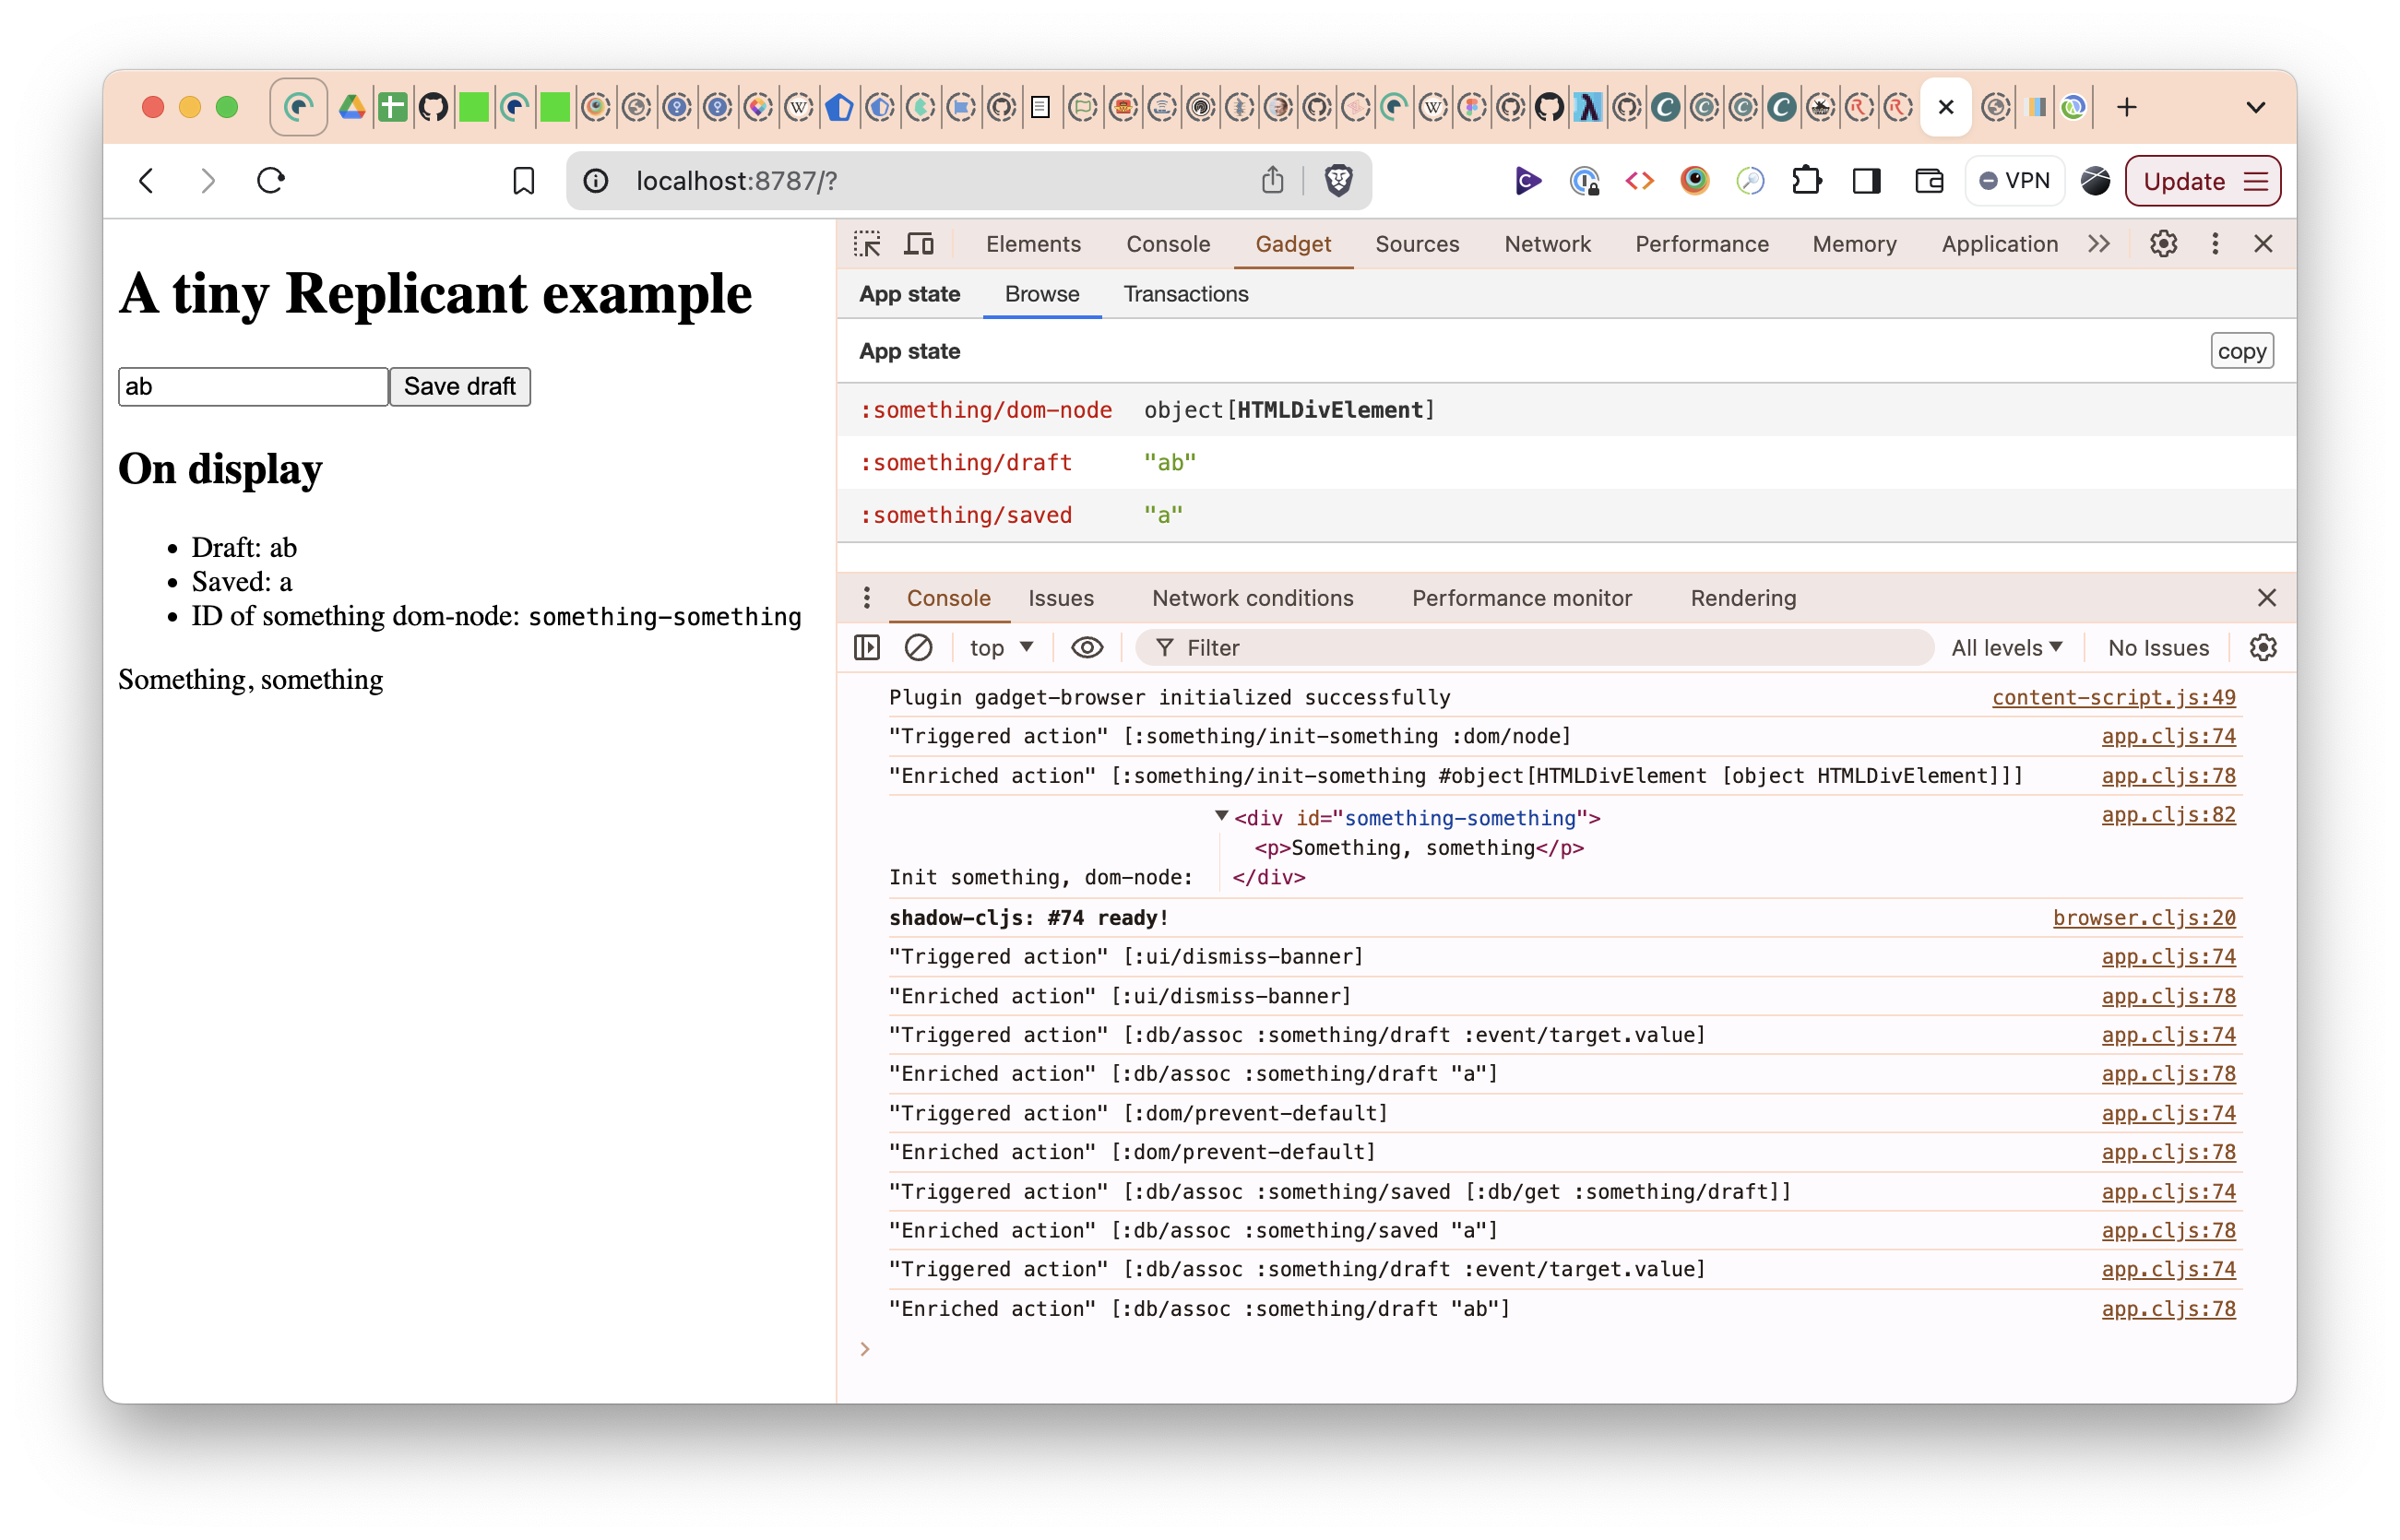Open the All levels dropdown

(x=2006, y=648)
